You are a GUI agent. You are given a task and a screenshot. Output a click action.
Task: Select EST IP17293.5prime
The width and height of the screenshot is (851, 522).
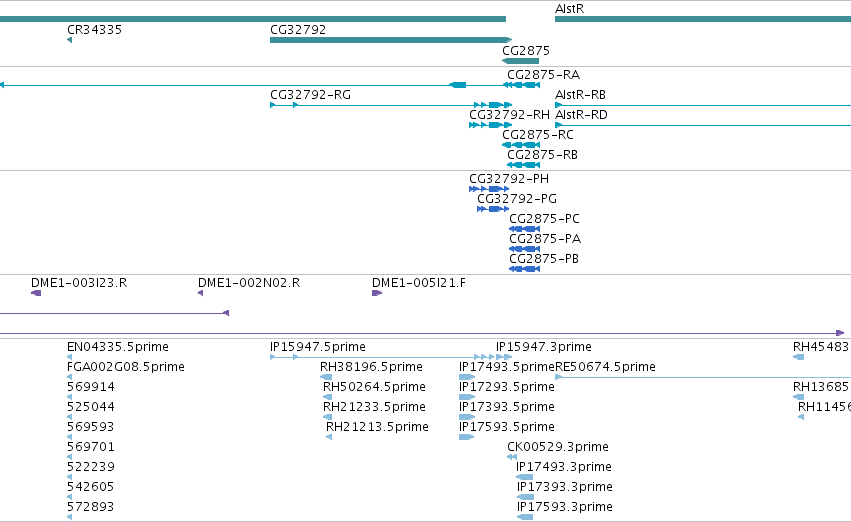[467, 397]
